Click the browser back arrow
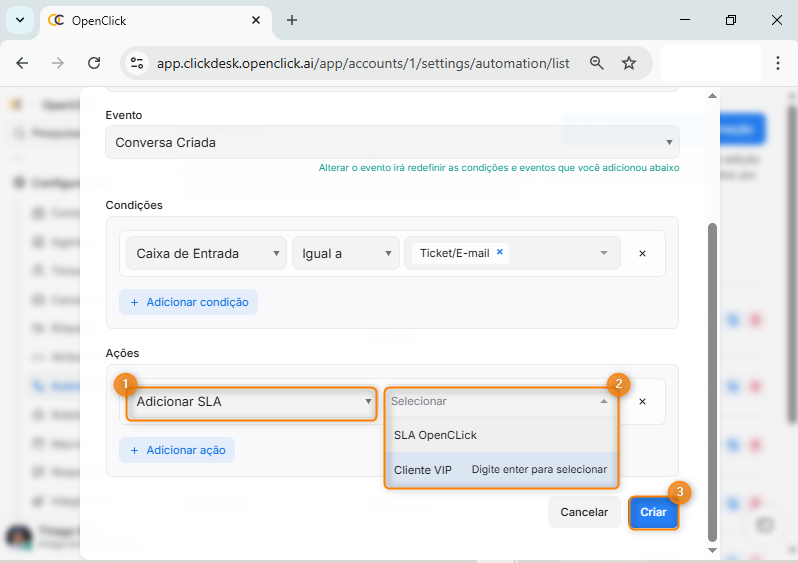Viewport: 798px width, 563px height. 22,63
